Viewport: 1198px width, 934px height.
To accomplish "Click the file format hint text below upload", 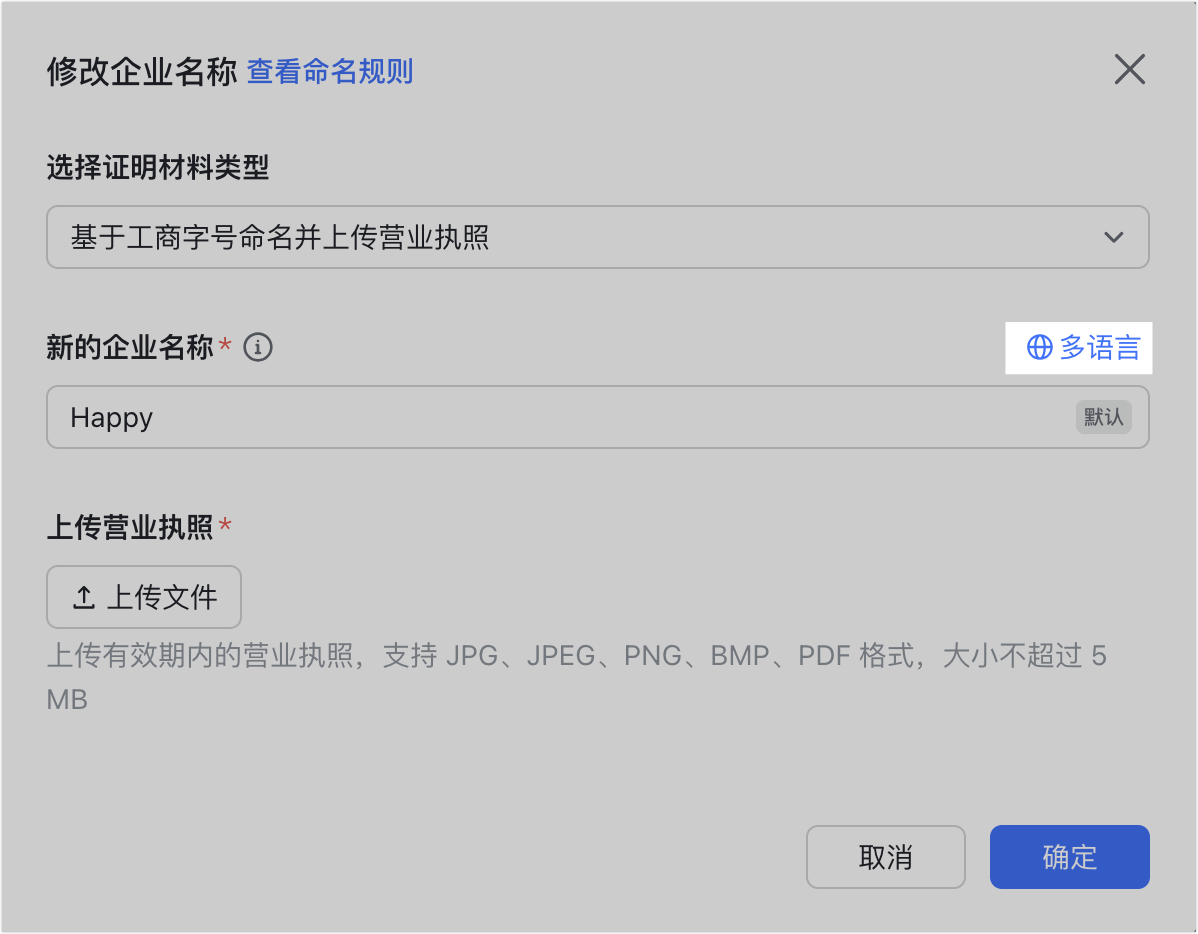I will (x=577, y=677).
